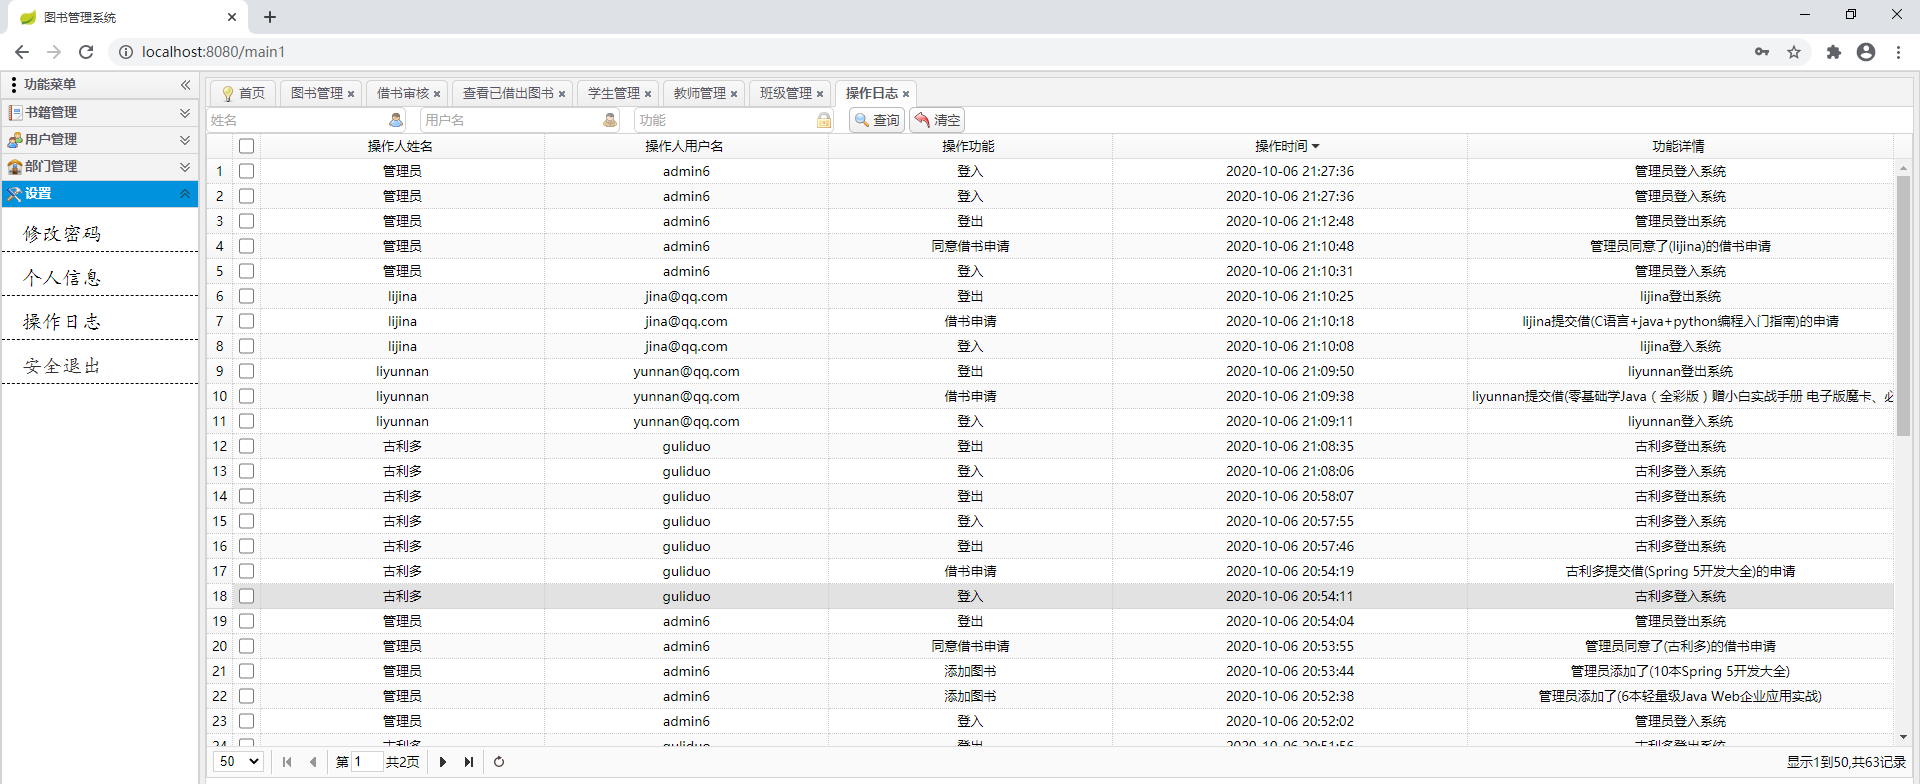
Task: Close the 图书管理 tab with its x icon
Action: (x=351, y=94)
